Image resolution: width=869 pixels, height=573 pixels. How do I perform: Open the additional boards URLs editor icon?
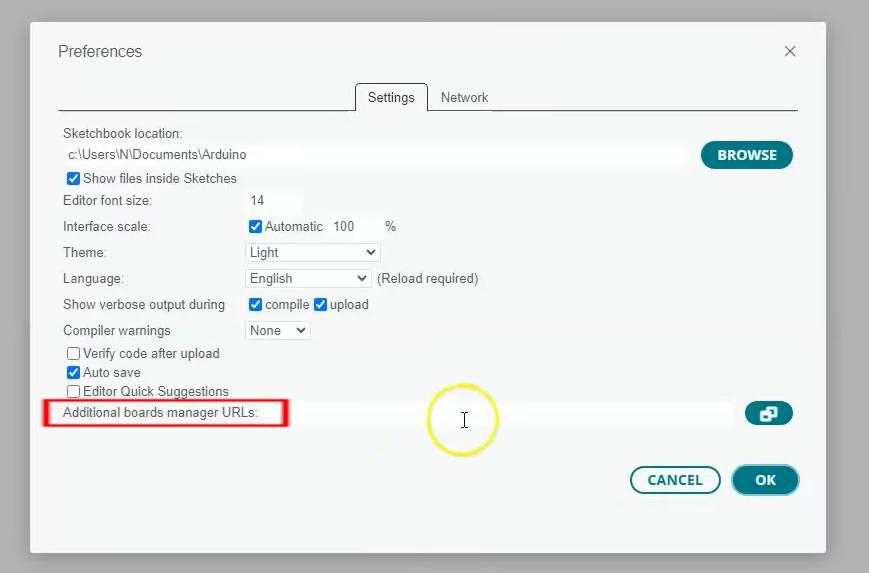769,413
